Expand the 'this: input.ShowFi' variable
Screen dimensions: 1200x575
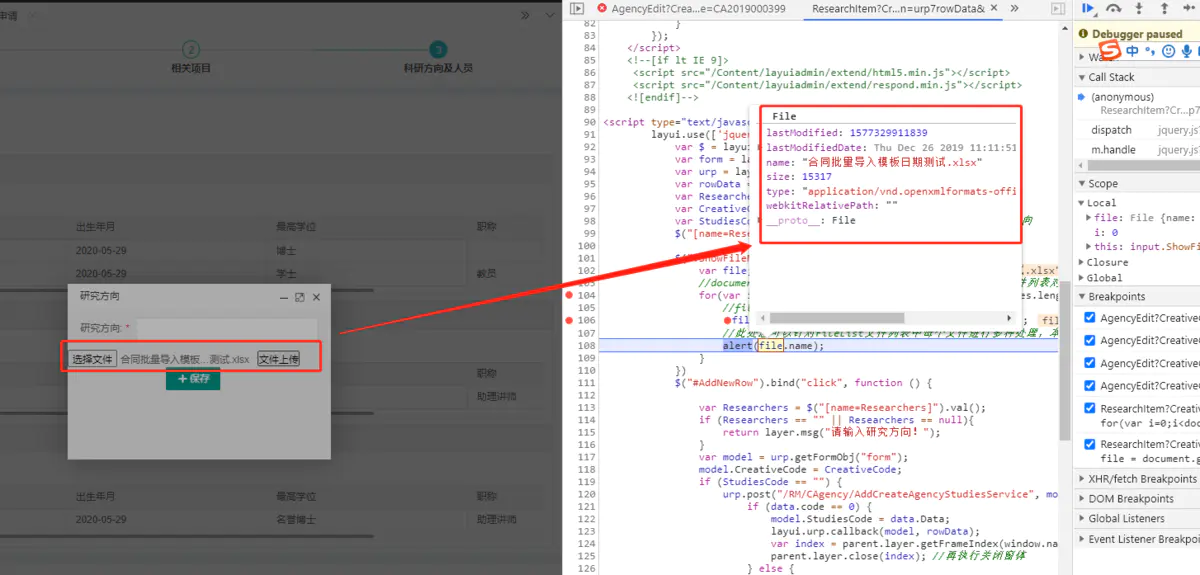(1089, 246)
